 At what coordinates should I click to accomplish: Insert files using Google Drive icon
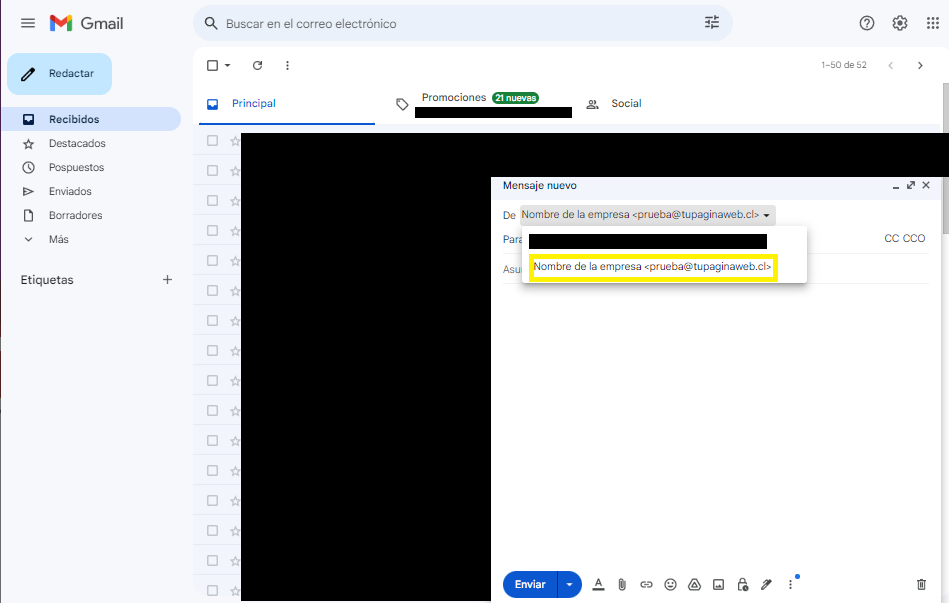[x=694, y=584]
